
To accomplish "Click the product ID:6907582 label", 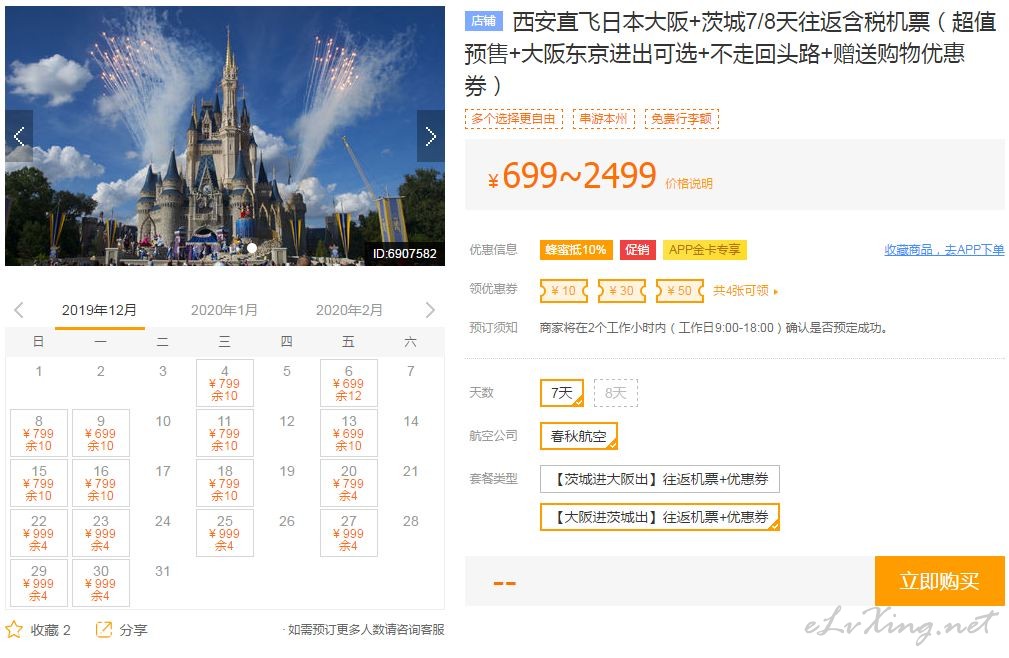I will (405, 253).
